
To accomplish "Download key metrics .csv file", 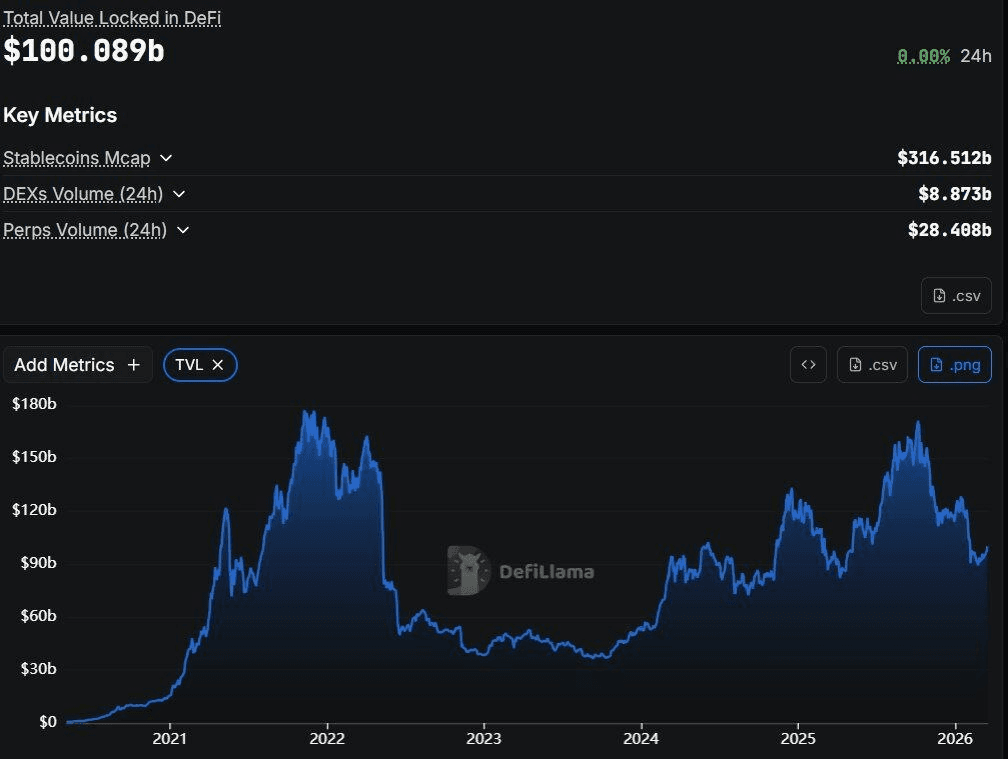I will pyautogui.click(x=956, y=295).
